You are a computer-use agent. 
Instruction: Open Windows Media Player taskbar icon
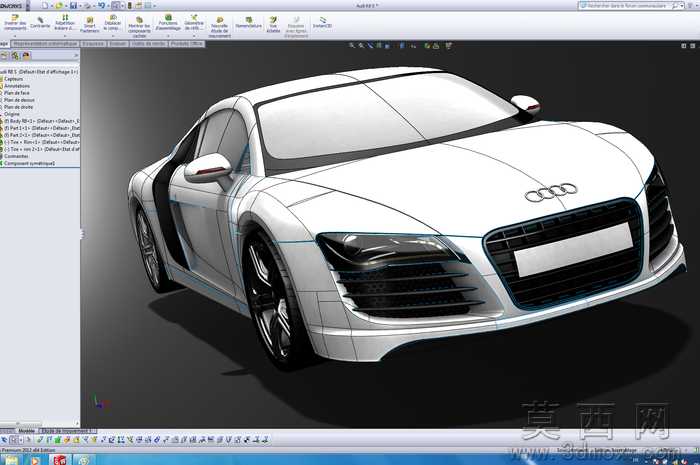point(34,460)
